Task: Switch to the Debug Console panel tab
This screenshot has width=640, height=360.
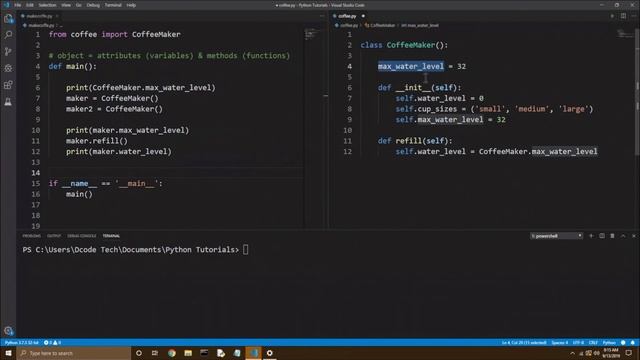Action: [x=82, y=236]
